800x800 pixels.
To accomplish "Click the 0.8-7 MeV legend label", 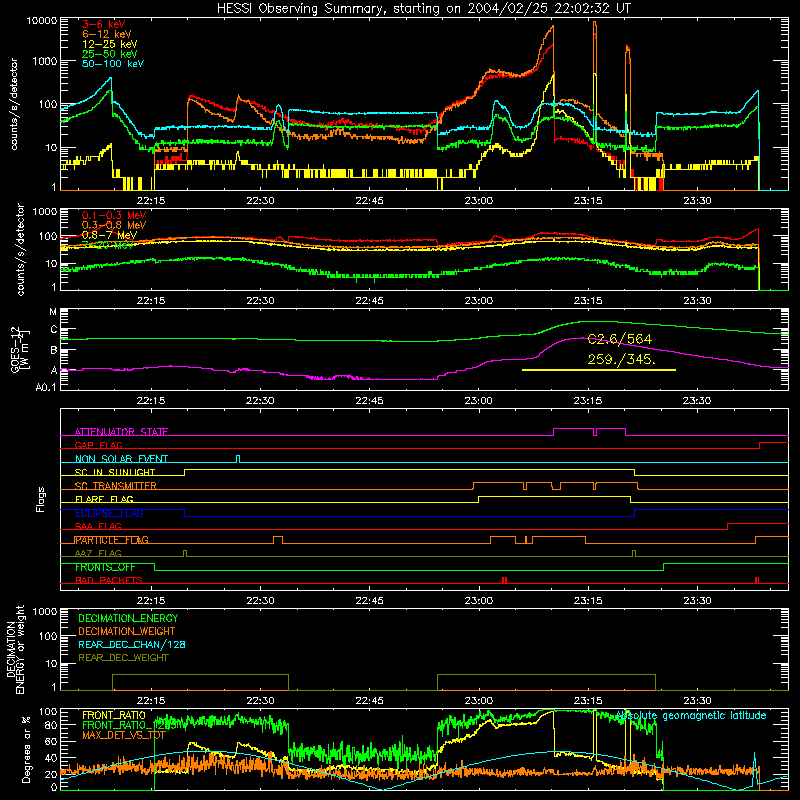I will point(109,235).
